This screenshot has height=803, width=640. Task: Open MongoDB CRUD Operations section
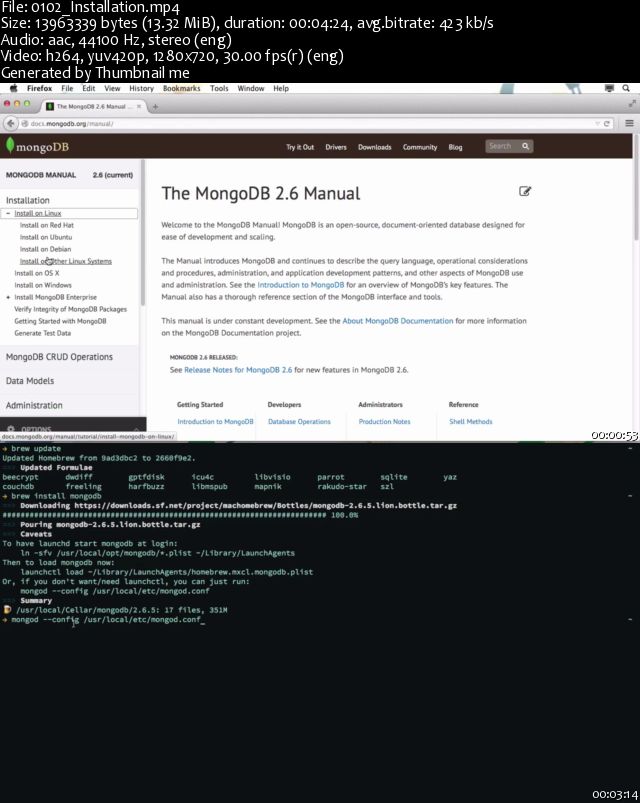coord(59,357)
